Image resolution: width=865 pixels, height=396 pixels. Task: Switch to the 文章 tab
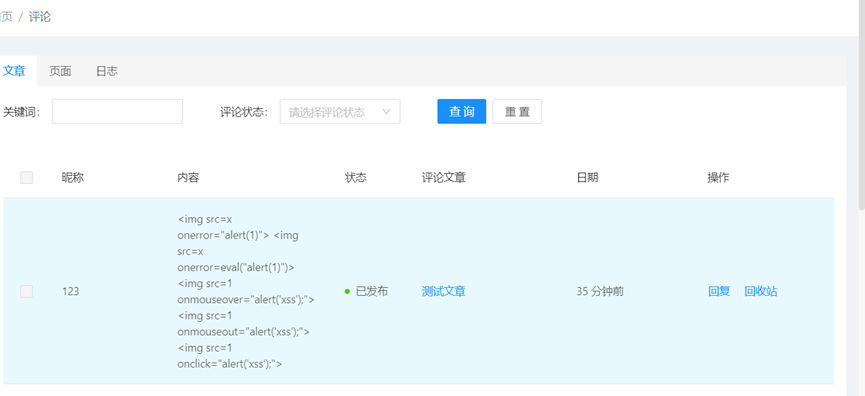click(14, 71)
